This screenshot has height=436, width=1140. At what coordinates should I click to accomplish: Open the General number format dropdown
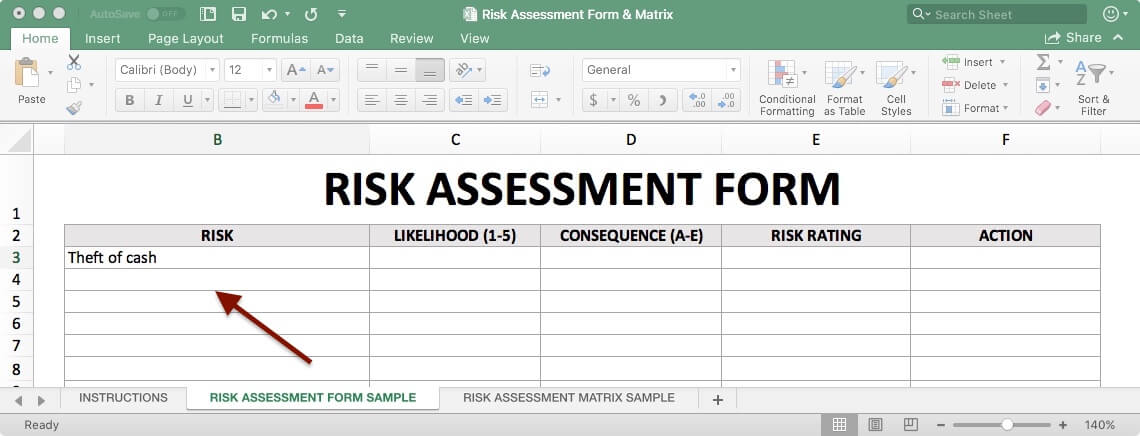[x=733, y=70]
